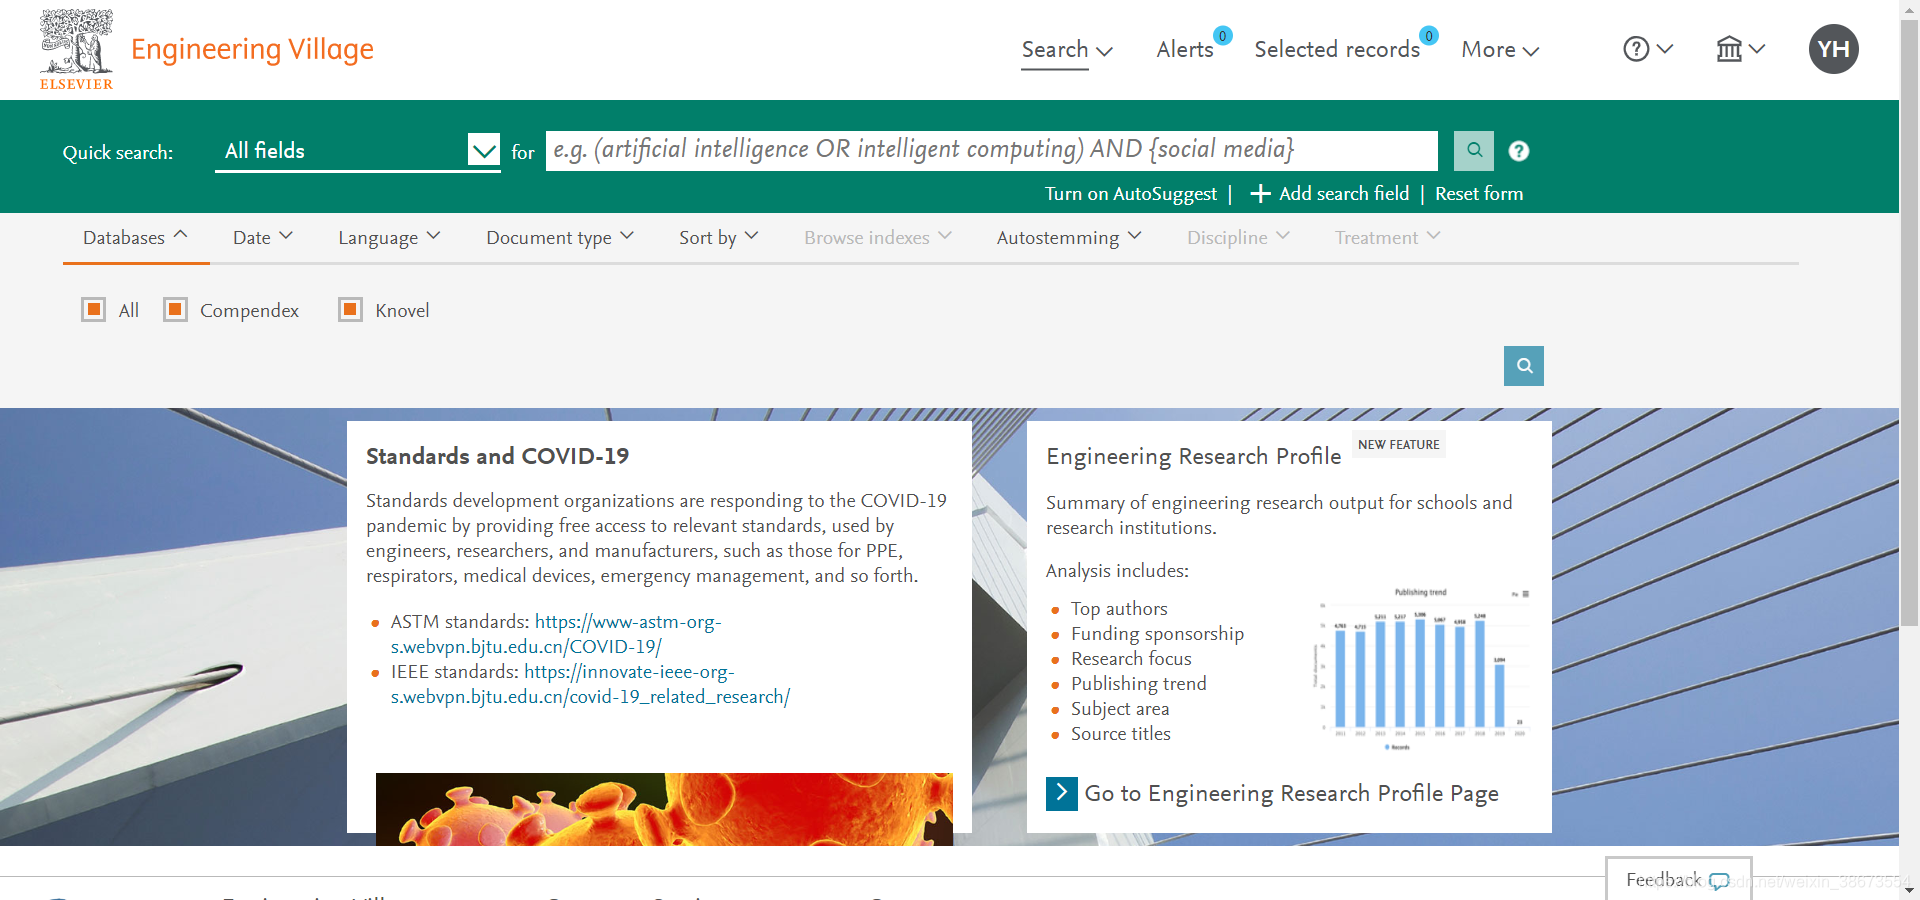Open the institution building icon menu
1920x900 pixels.
pos(1741,49)
